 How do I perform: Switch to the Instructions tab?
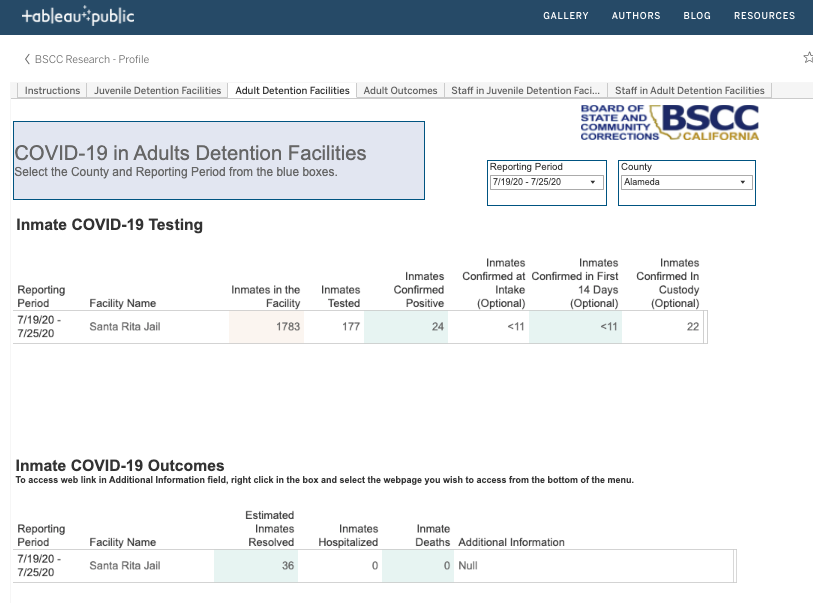tap(52, 91)
